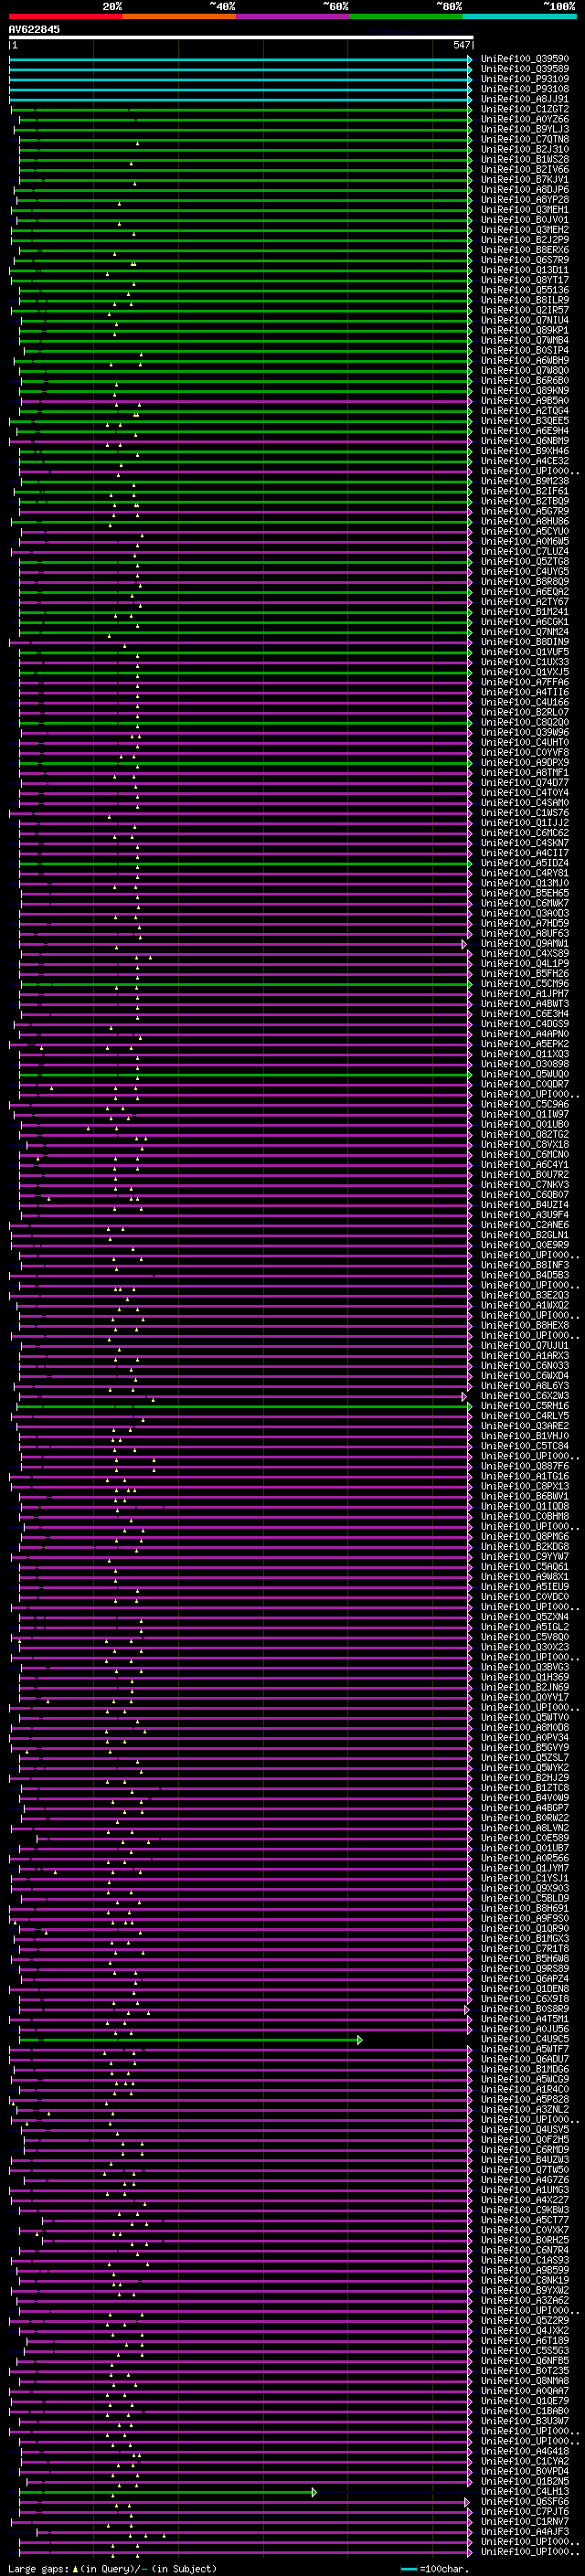Click the white query length bar ending at 547
This screenshot has width=585, height=2576.
(x=241, y=37)
